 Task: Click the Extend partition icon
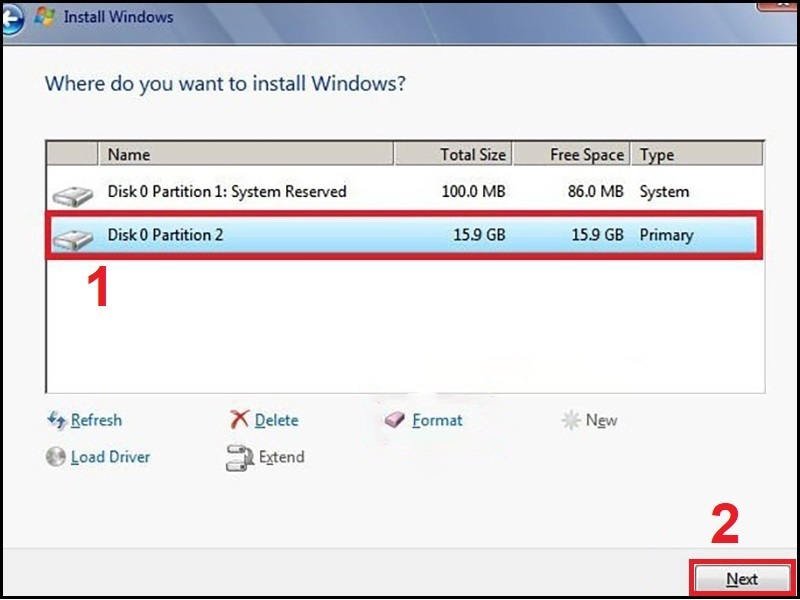[240, 458]
